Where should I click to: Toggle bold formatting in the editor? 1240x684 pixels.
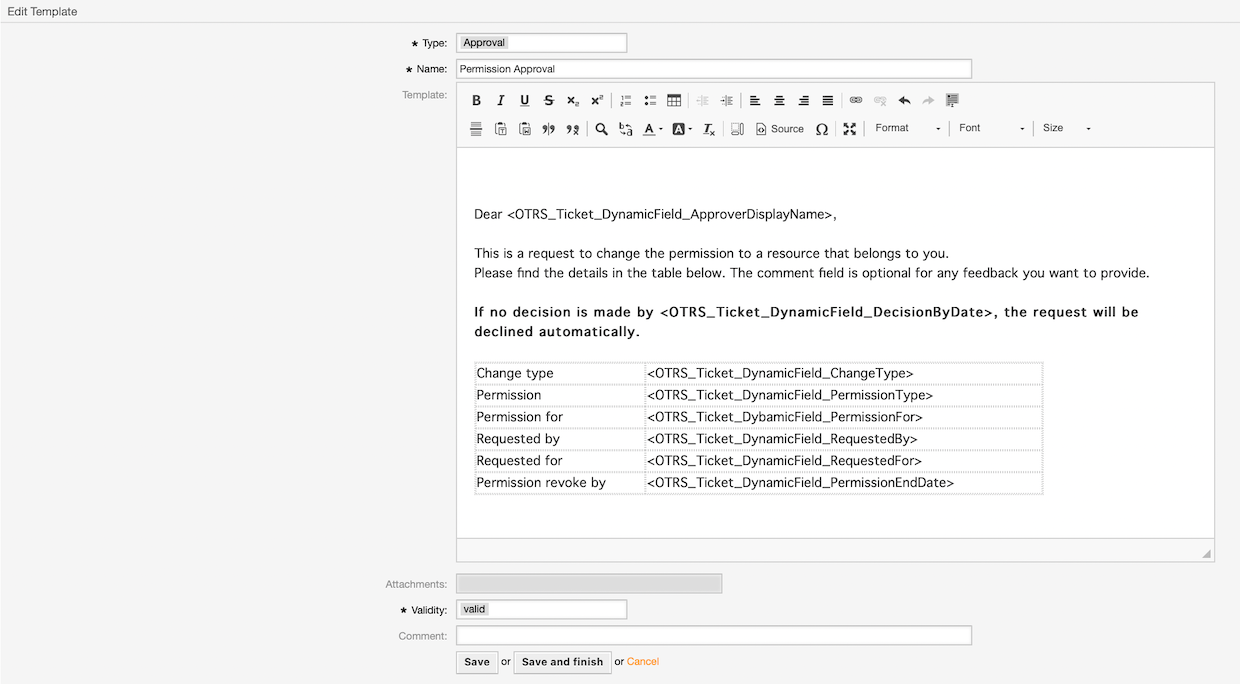point(477,101)
